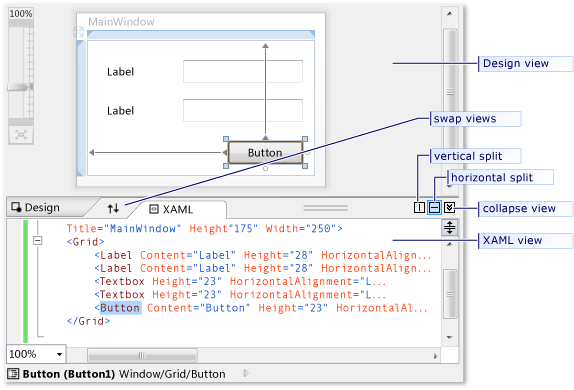Click the top-left resize handle of Button

(x=226, y=139)
